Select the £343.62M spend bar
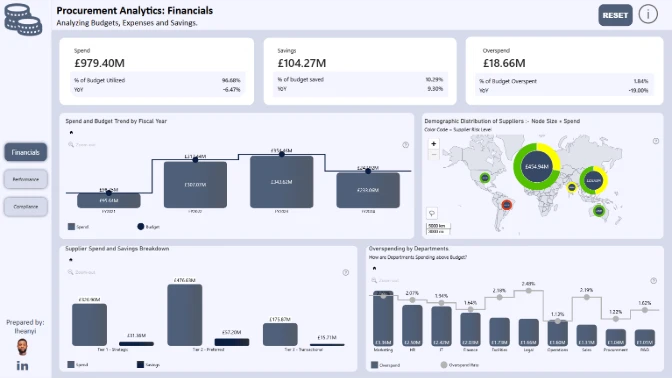This screenshot has width=672, height=378. tap(282, 182)
